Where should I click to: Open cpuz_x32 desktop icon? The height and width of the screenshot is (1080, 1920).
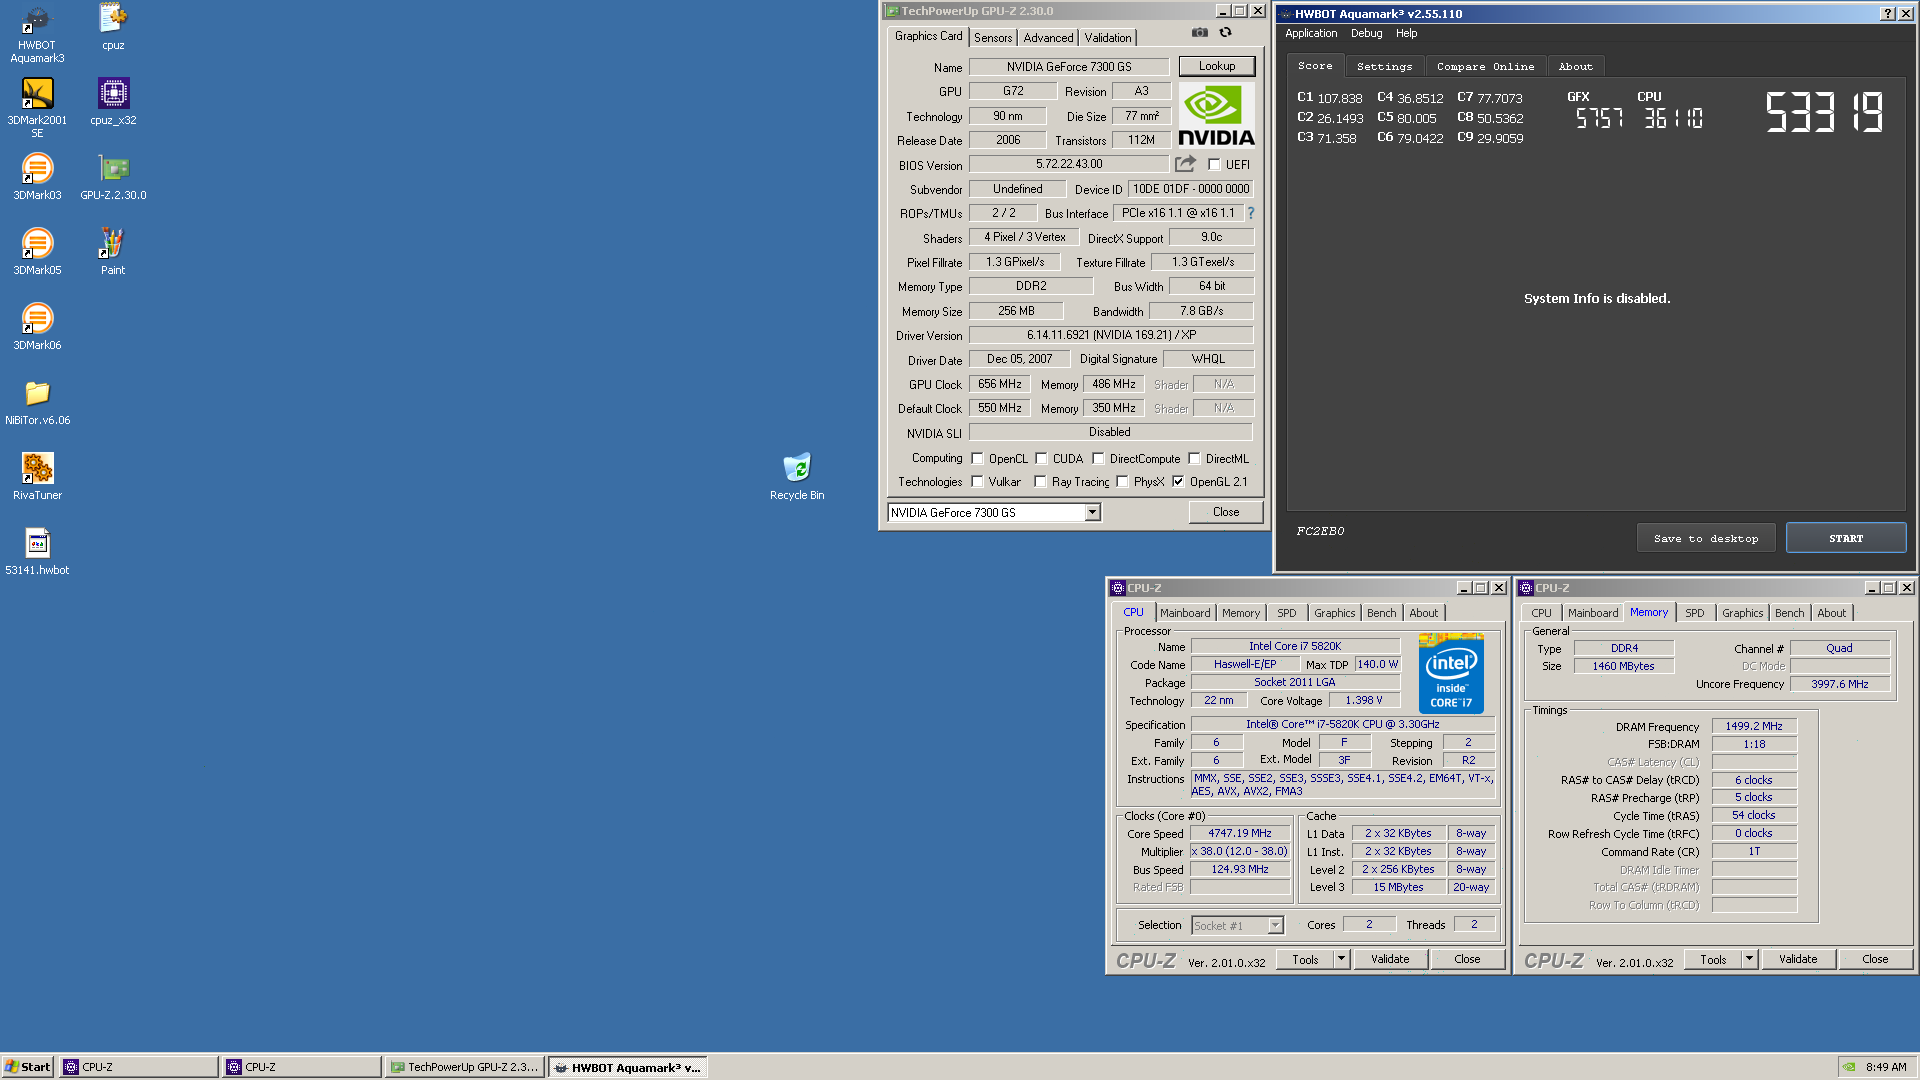113,102
